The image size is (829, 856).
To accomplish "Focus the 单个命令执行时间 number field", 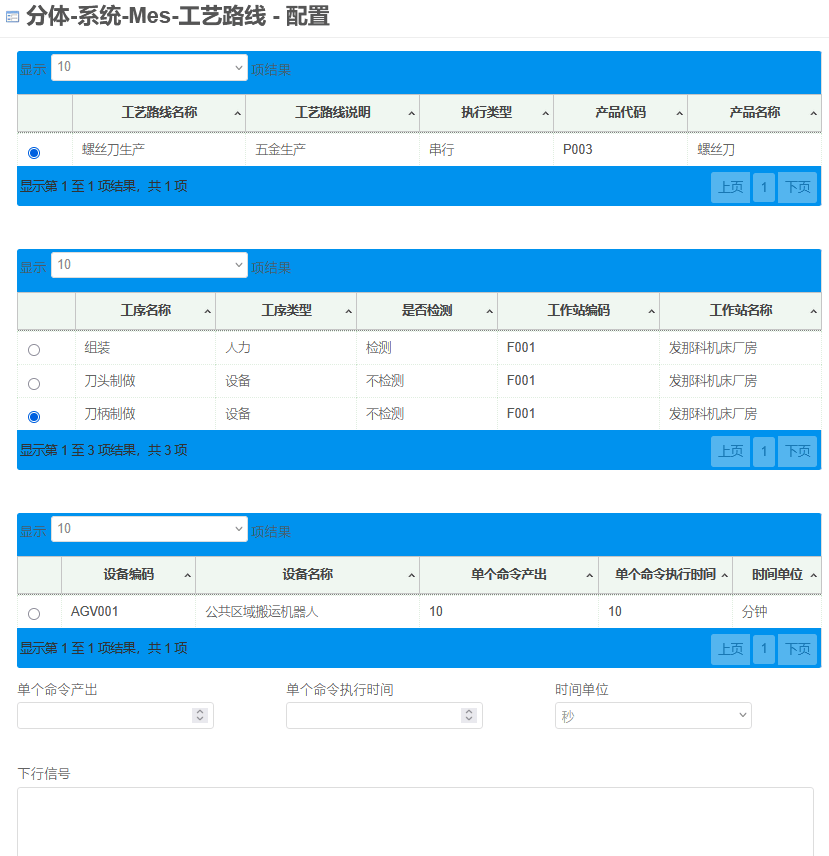I will point(384,716).
